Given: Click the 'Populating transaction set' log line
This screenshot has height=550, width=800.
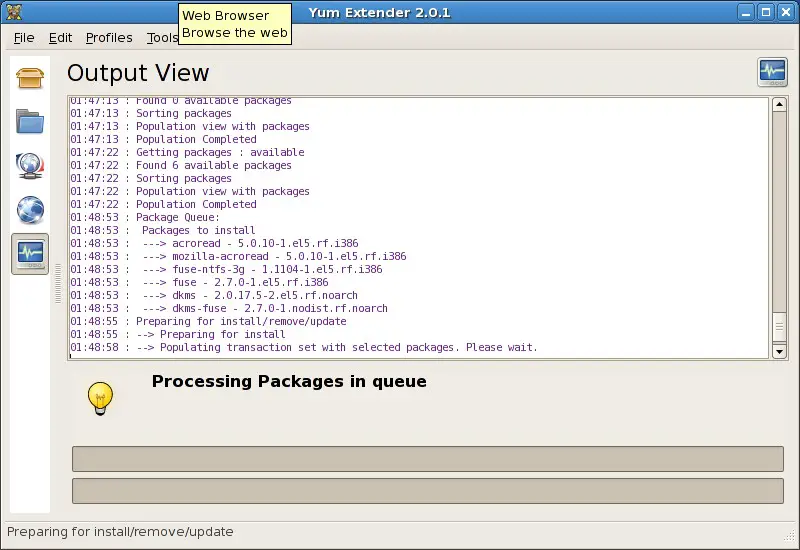Looking at the screenshot, I should click(304, 347).
